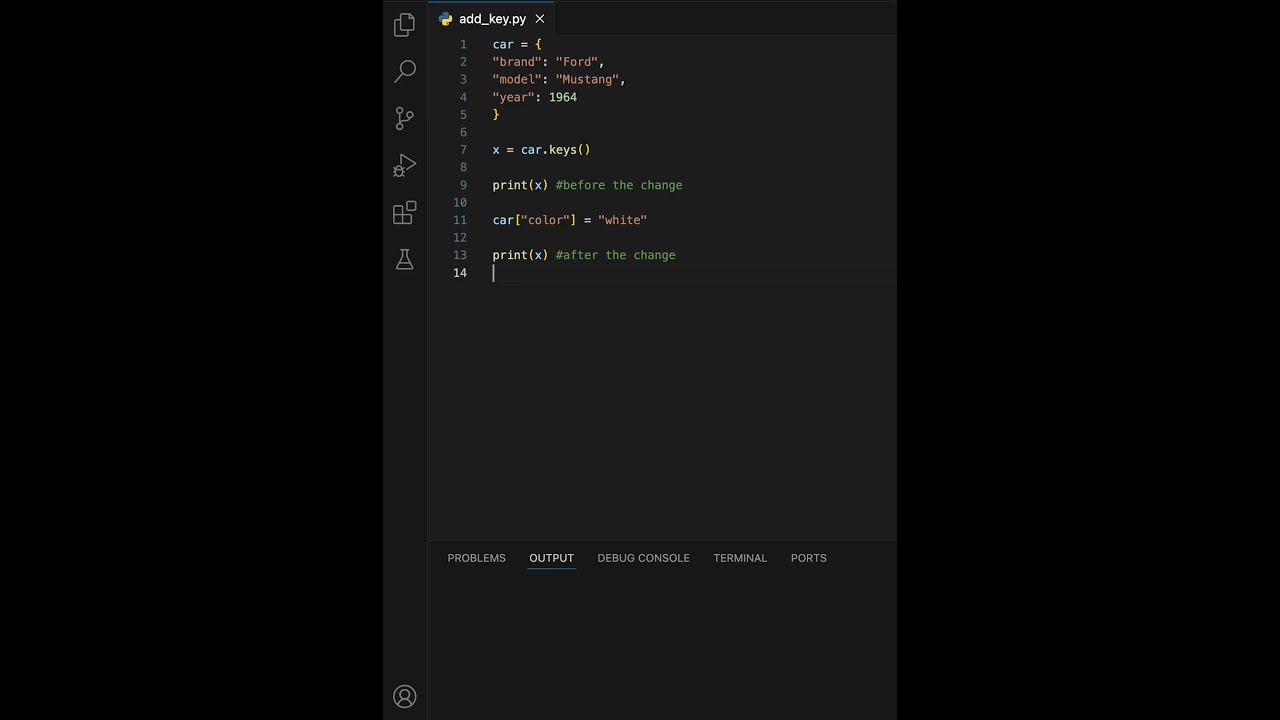Click print(x) on line 13
The width and height of the screenshot is (1280, 720).
coord(520,255)
